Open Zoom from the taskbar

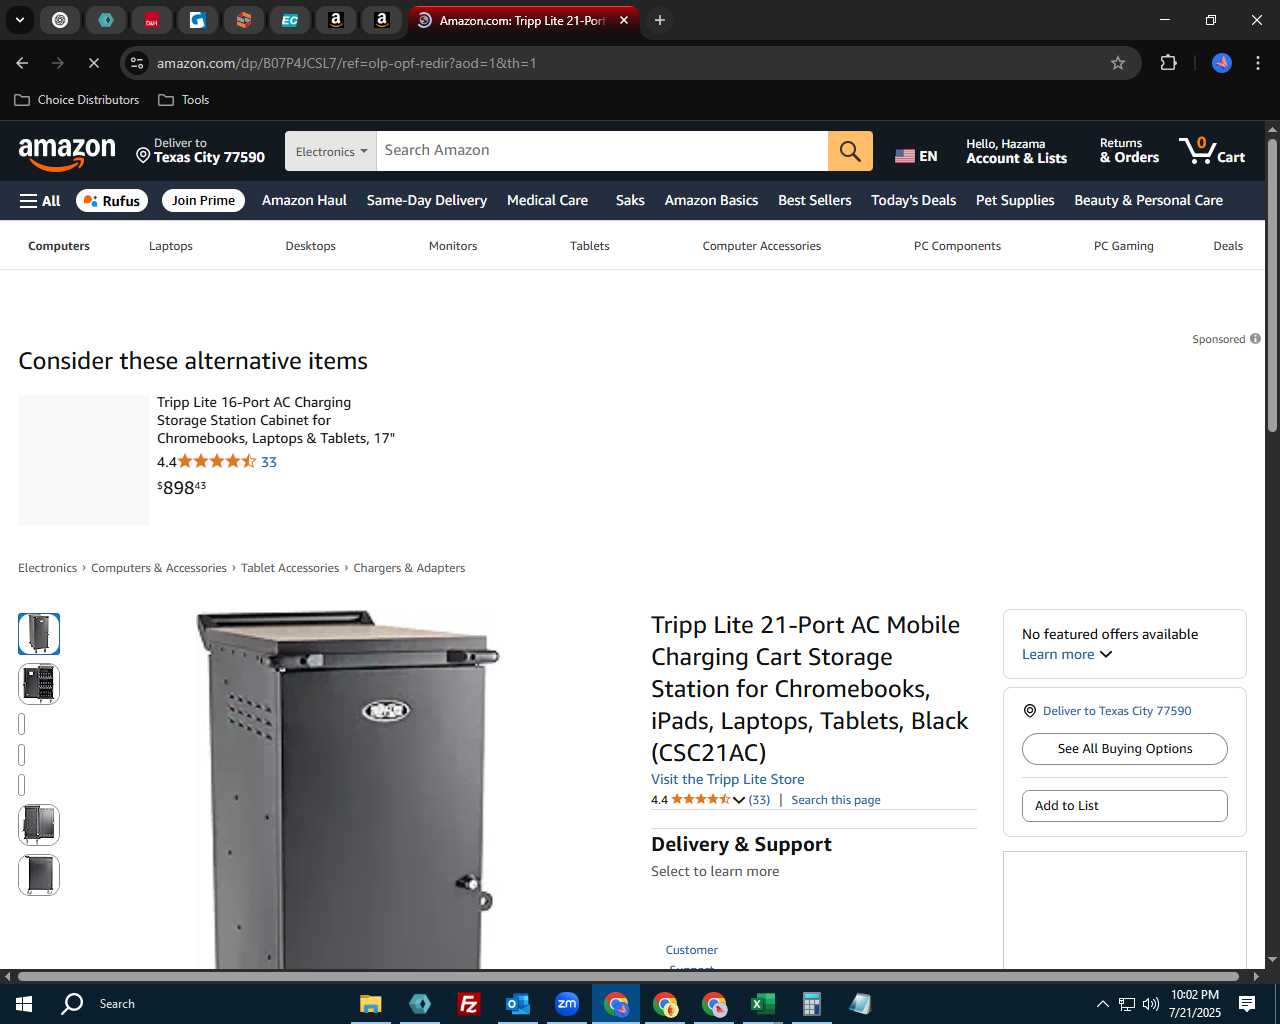tap(567, 1004)
